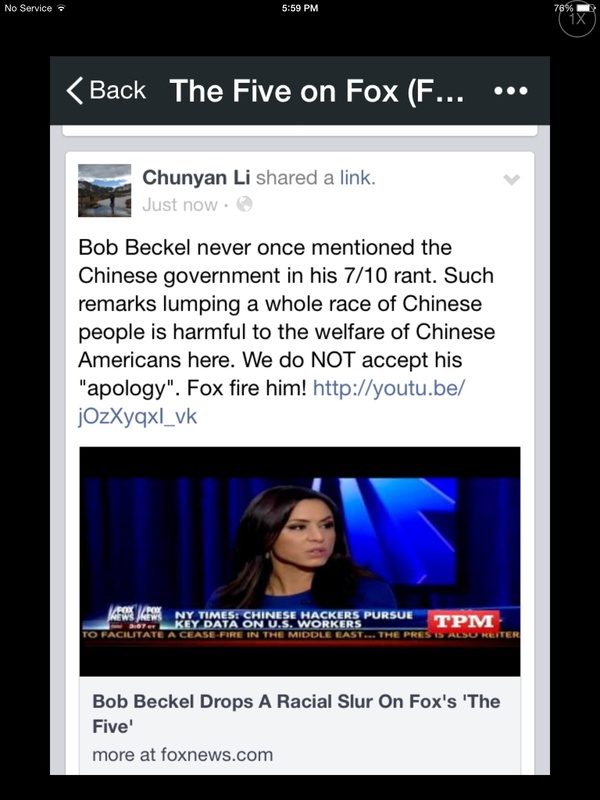This screenshot has width=600, height=800.
Task: Click the shared 'link.' hyperlink
Action: coord(358,178)
